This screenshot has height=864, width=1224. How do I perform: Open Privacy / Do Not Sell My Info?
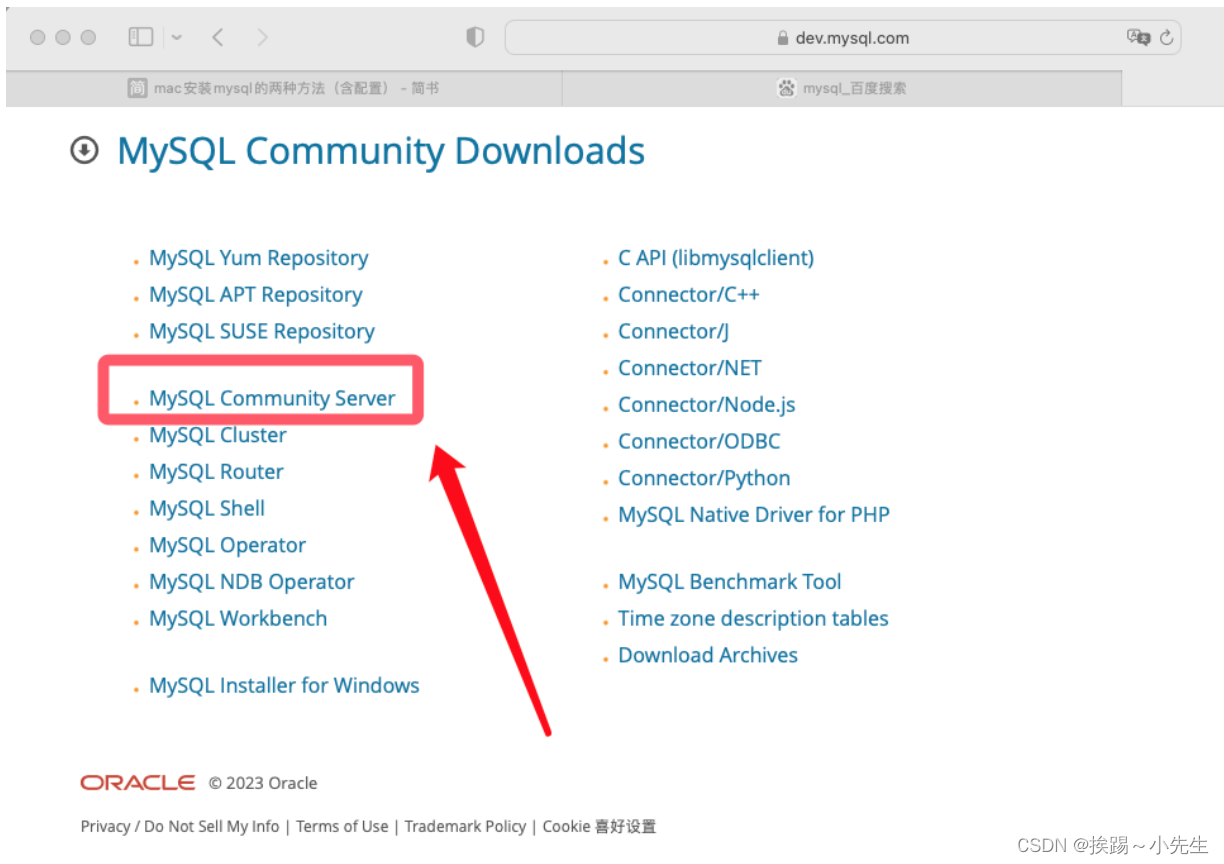point(180,827)
